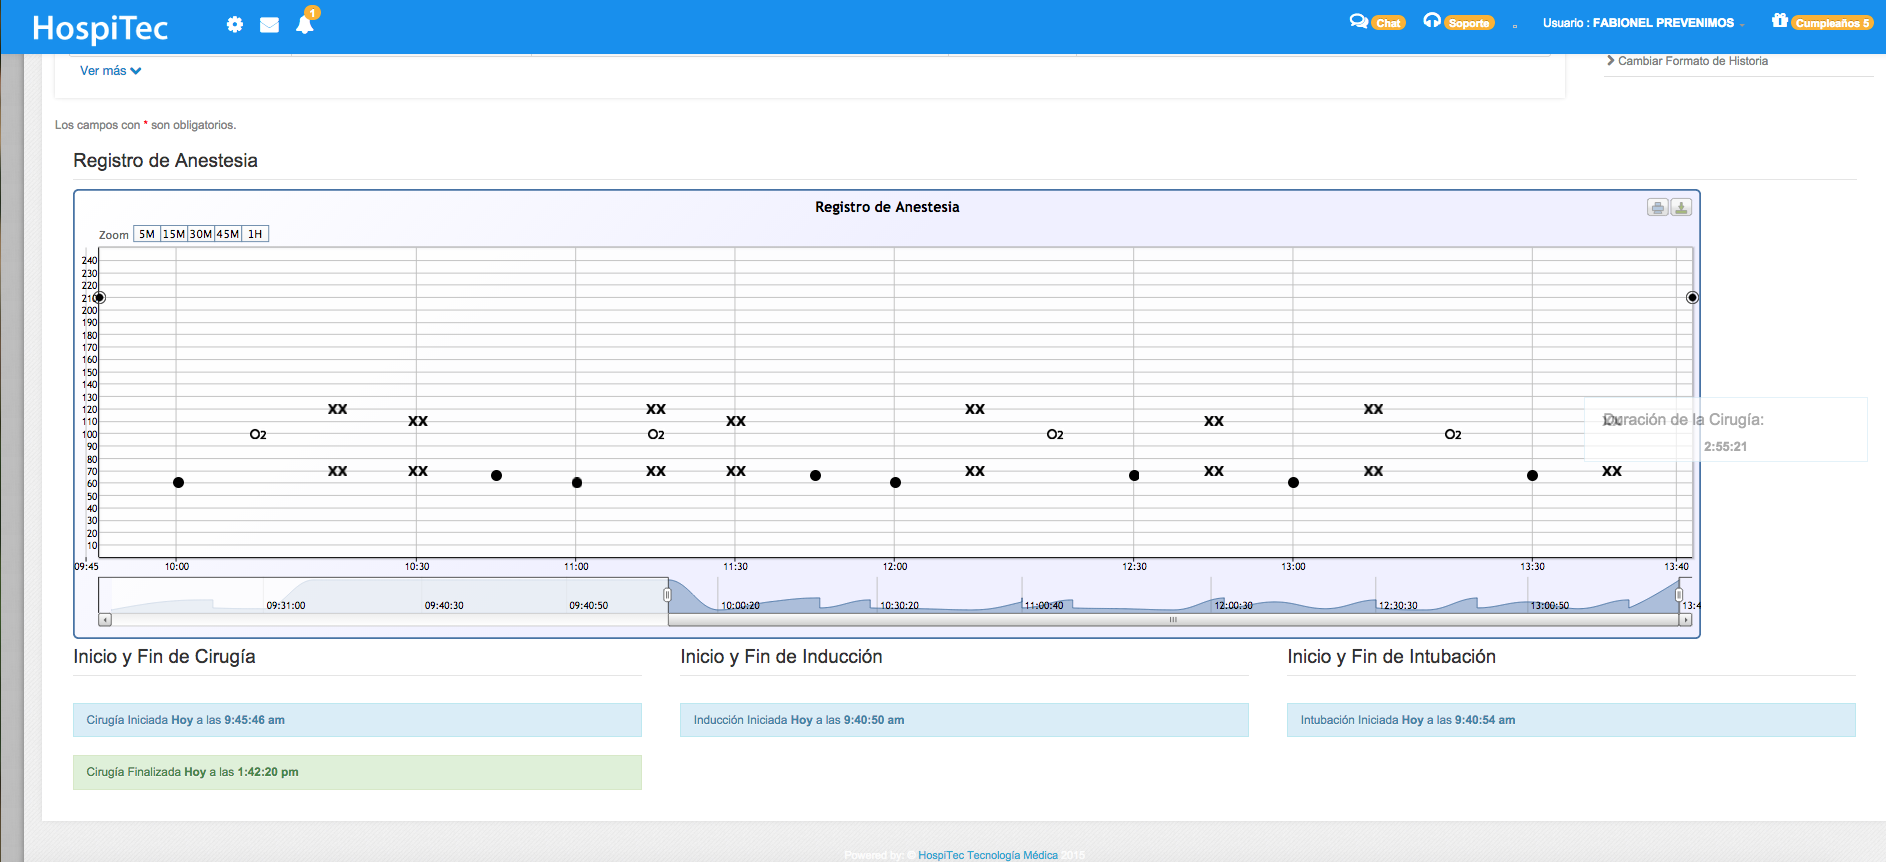Go to HospiTec home logo

coord(100,28)
